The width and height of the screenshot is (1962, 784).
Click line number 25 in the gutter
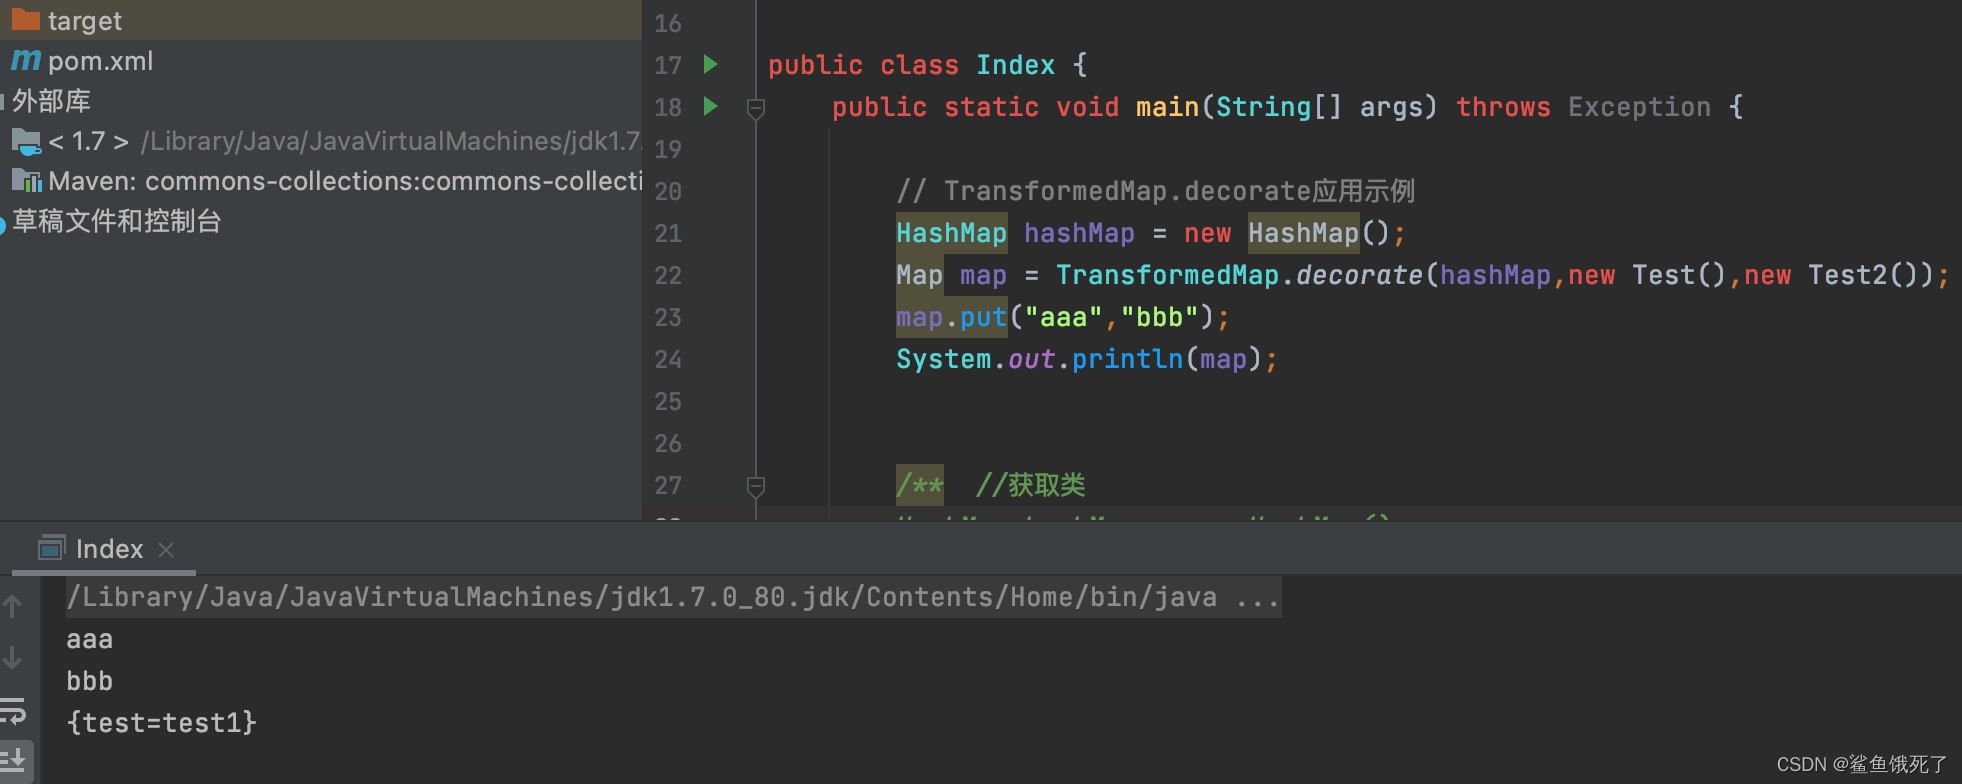pyautogui.click(x=668, y=401)
